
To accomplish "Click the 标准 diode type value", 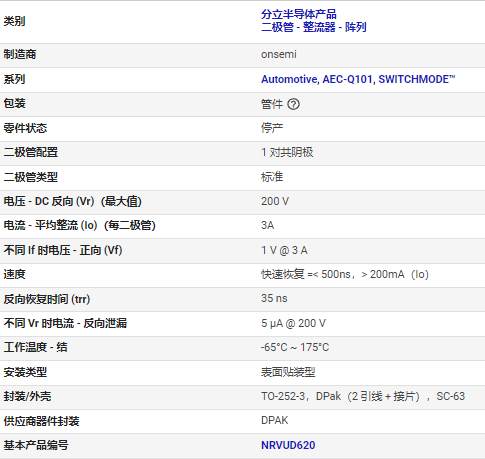I will pyautogui.click(x=272, y=177).
